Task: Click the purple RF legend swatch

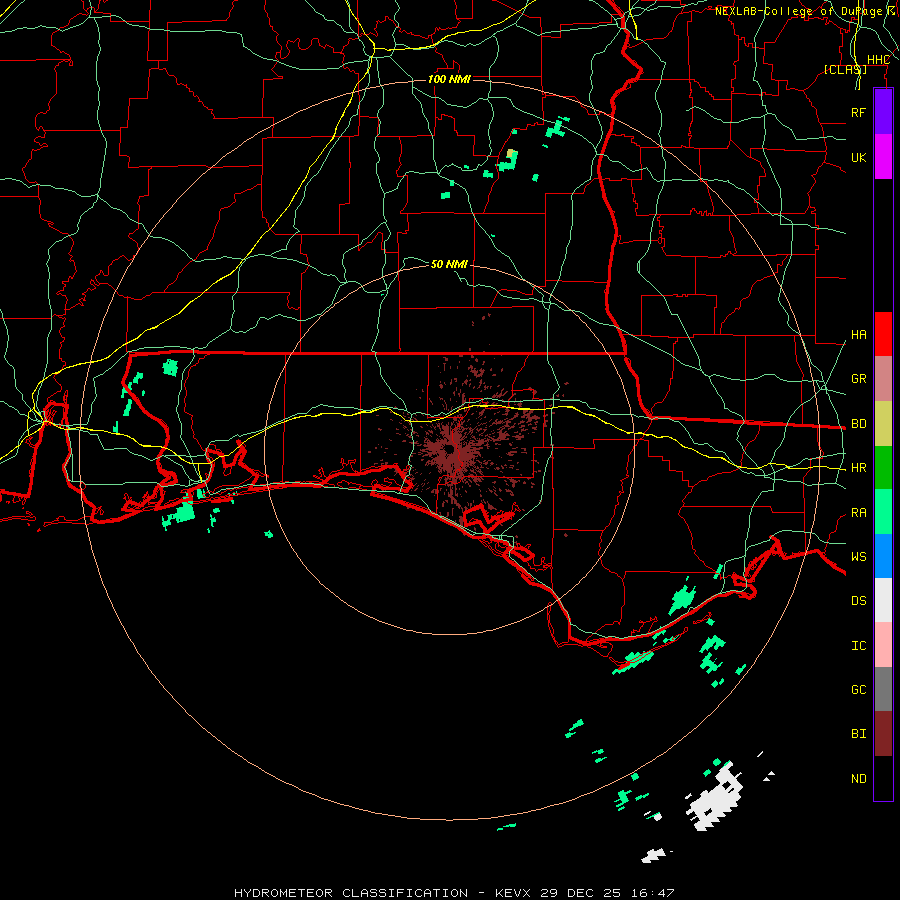Action: tap(883, 112)
